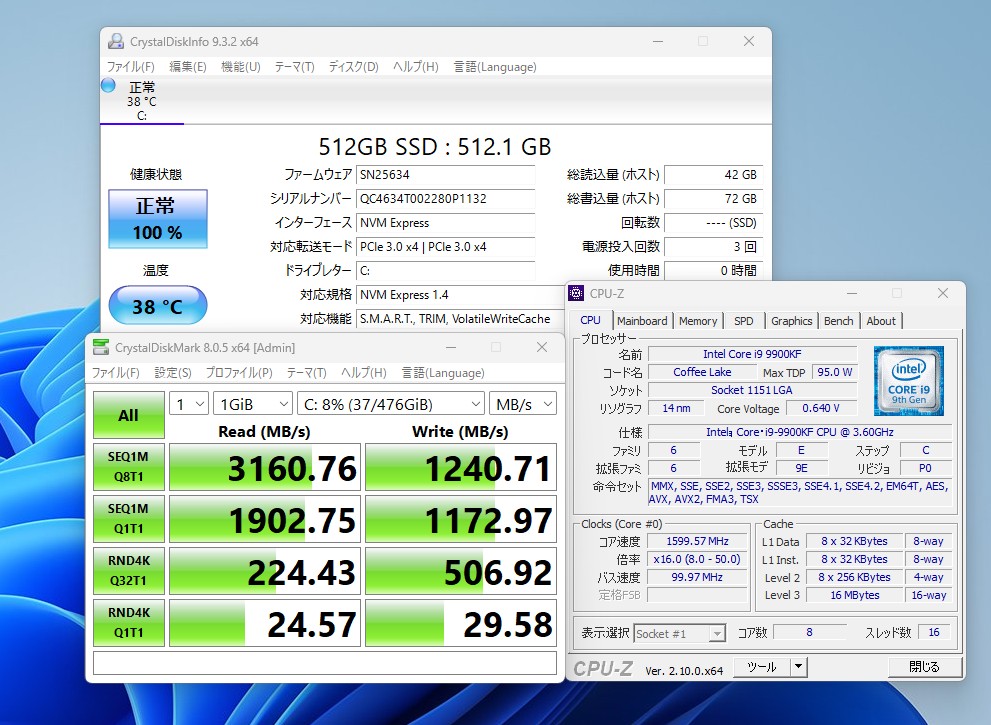
Task: Click the processor name Intel Core i9 9900KF
Action: click(752, 354)
